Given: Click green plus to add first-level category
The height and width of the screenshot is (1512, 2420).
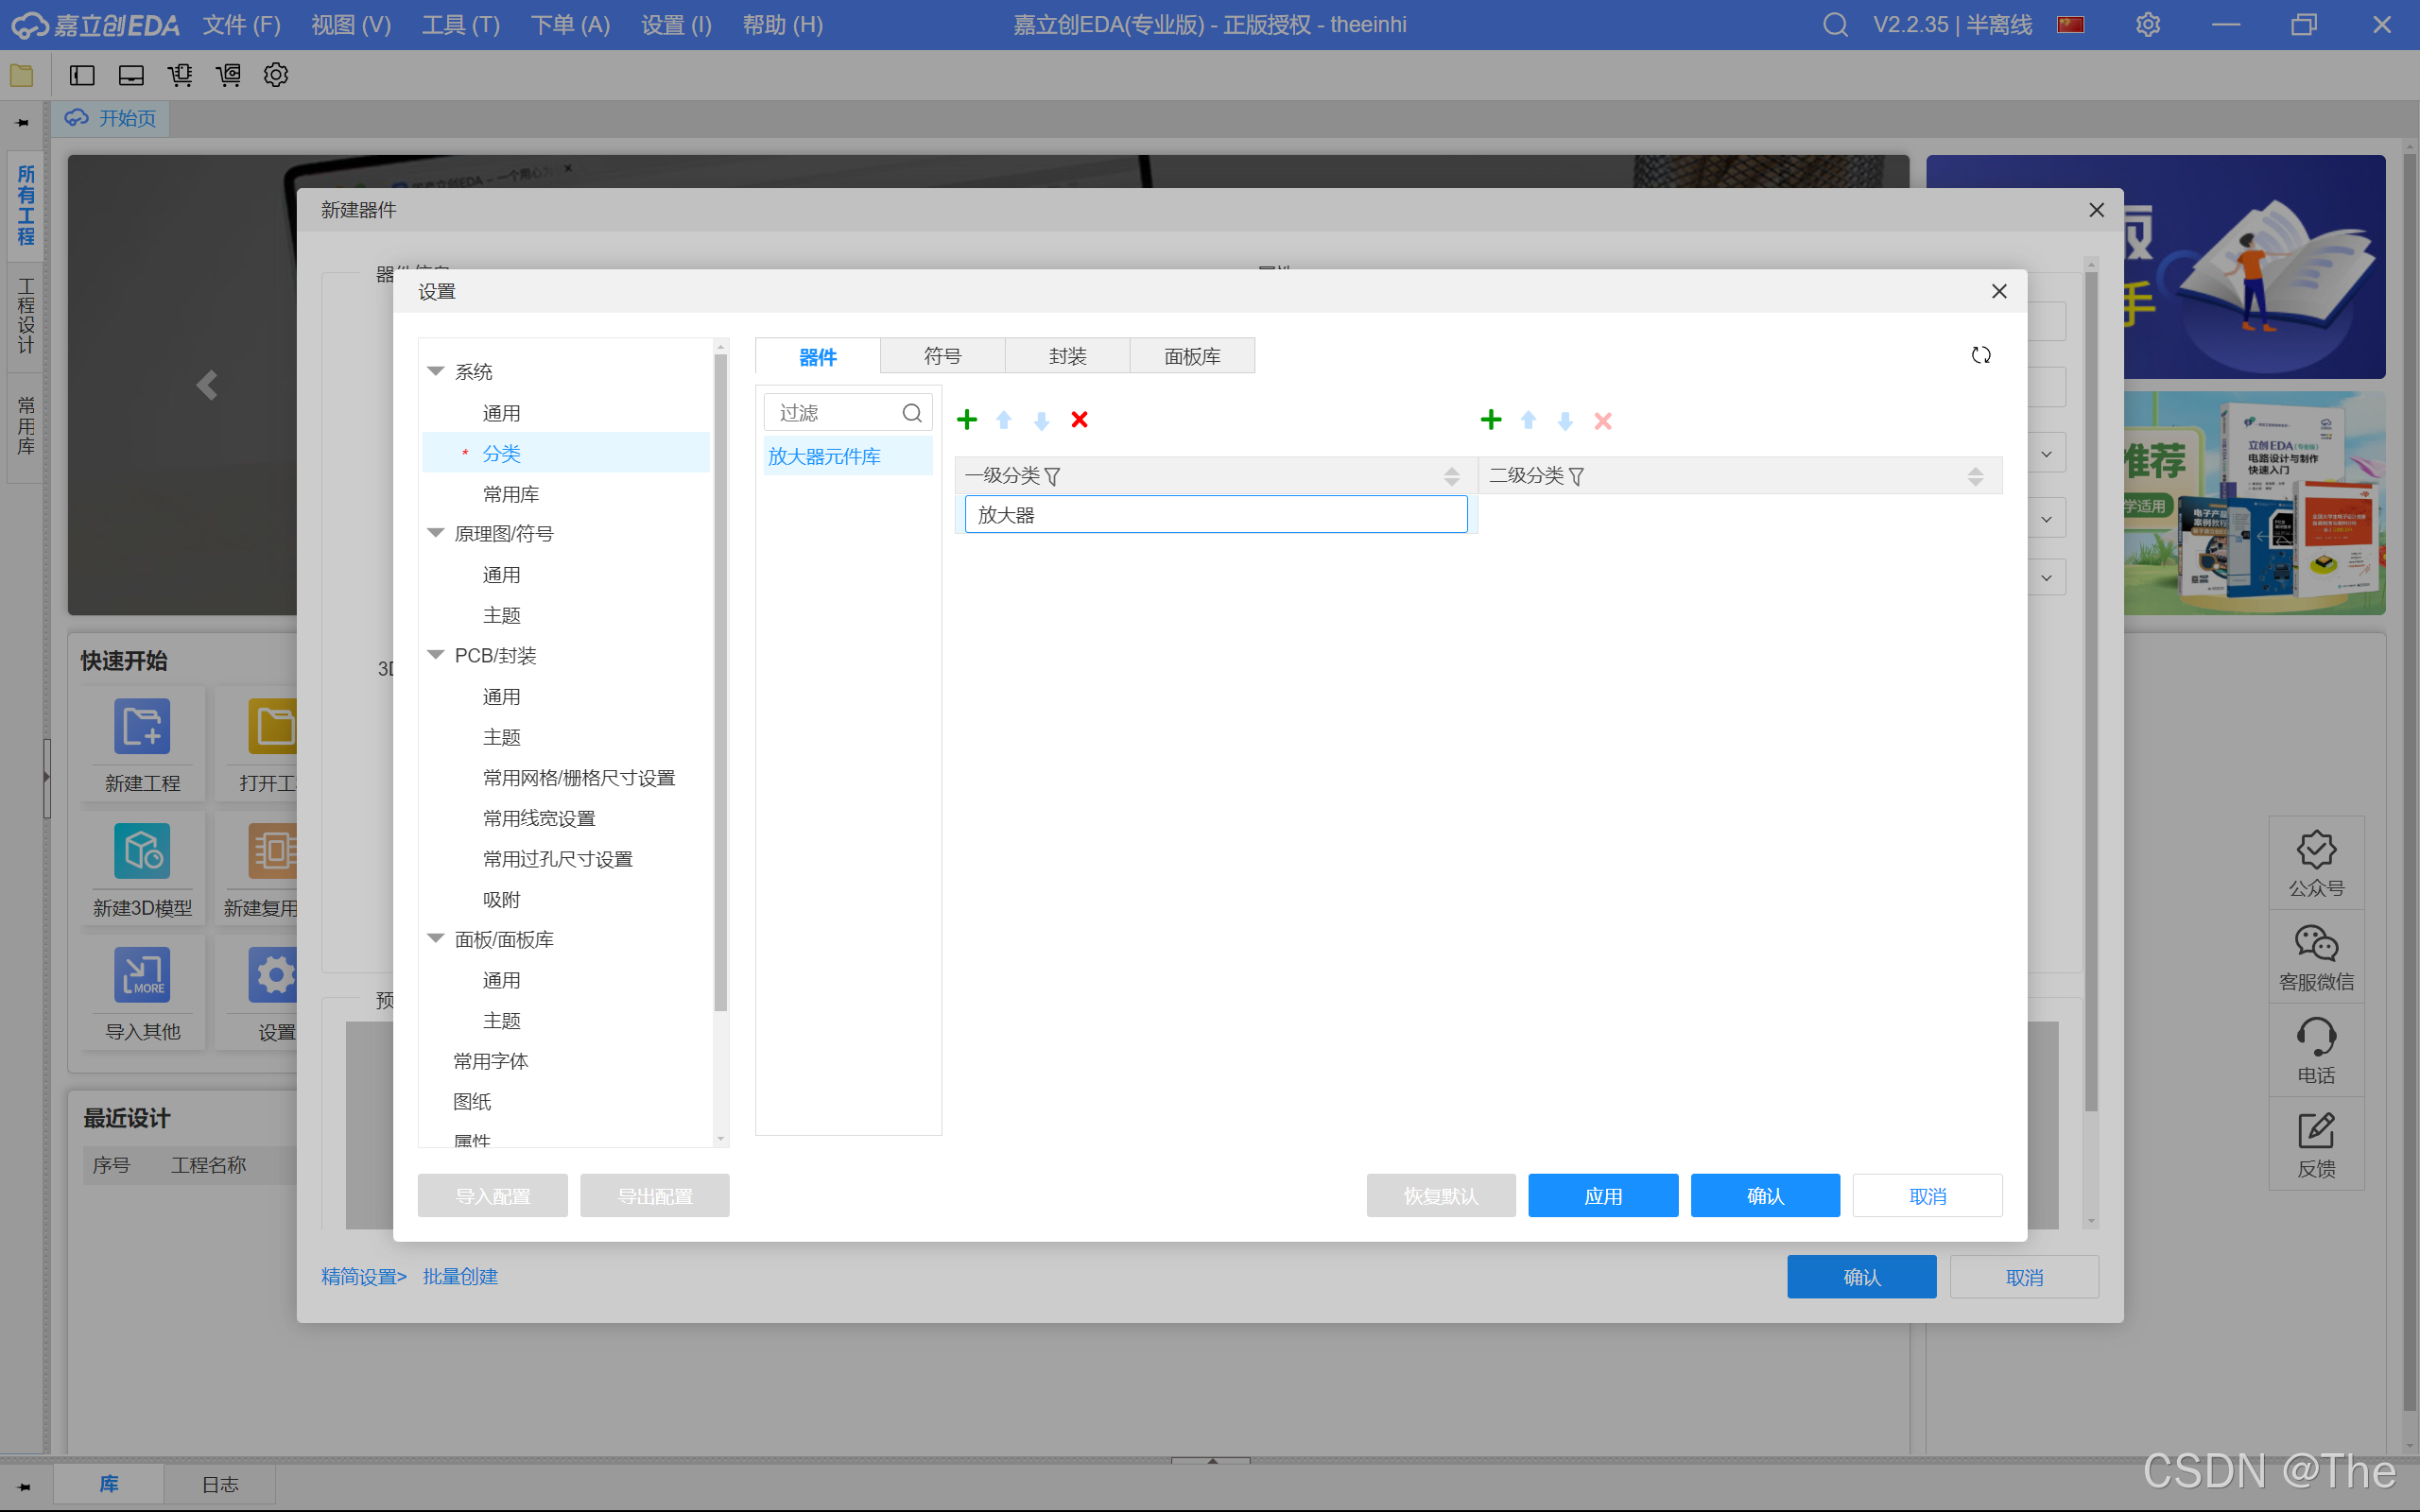Looking at the screenshot, I should (967, 420).
